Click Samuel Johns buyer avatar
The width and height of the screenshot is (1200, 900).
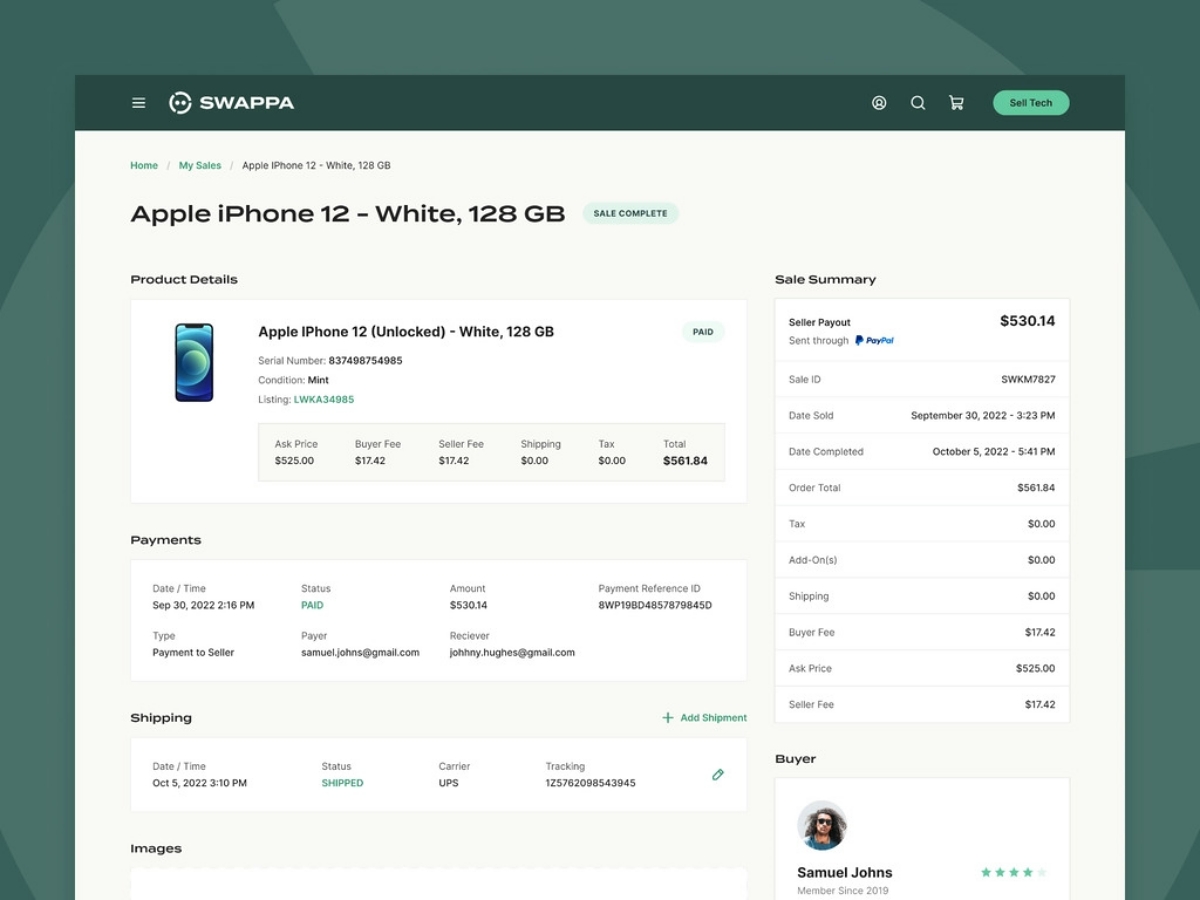coord(822,826)
